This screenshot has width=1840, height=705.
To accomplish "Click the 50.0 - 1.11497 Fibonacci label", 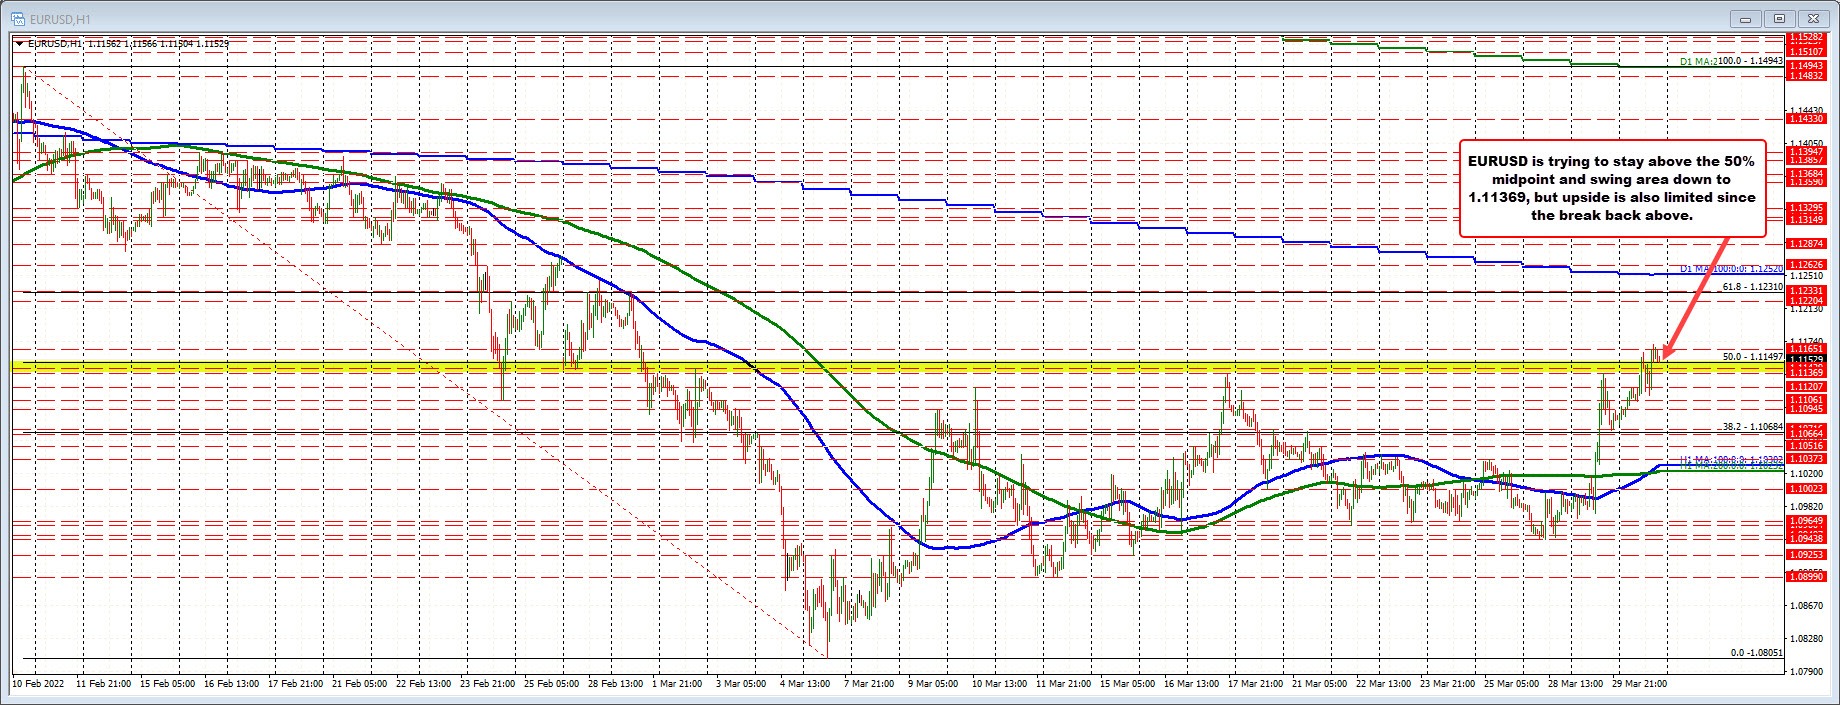I will click(1752, 356).
